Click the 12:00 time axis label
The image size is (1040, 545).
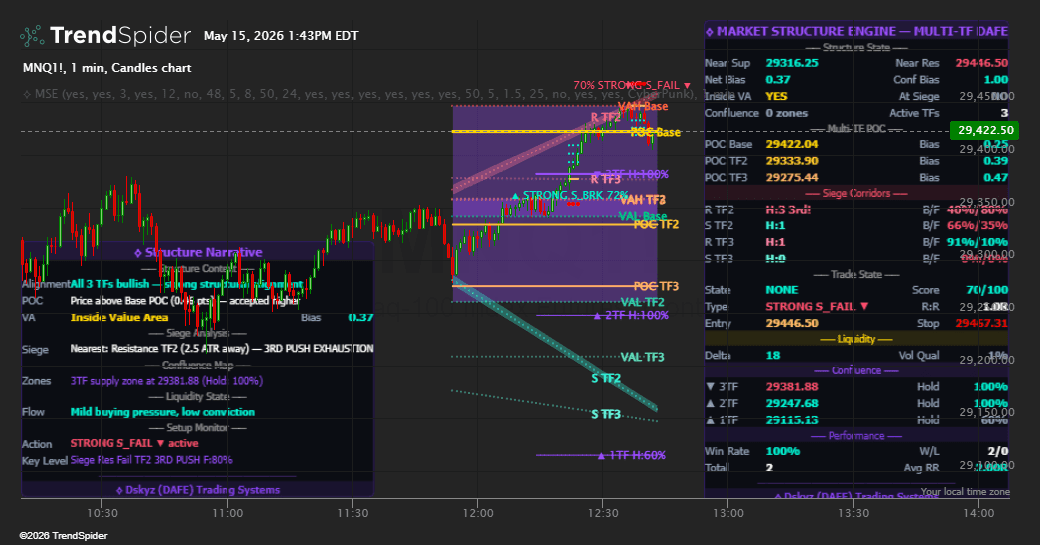point(478,513)
